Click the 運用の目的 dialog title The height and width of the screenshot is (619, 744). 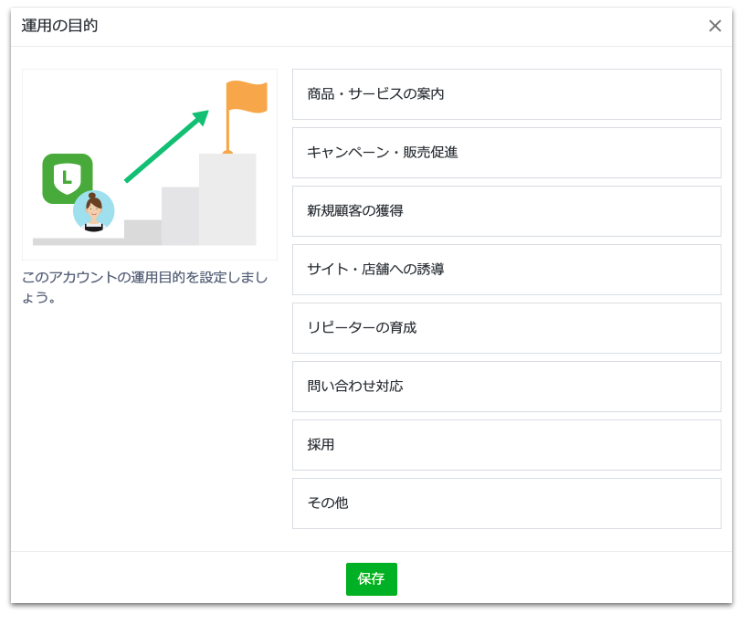point(60,26)
